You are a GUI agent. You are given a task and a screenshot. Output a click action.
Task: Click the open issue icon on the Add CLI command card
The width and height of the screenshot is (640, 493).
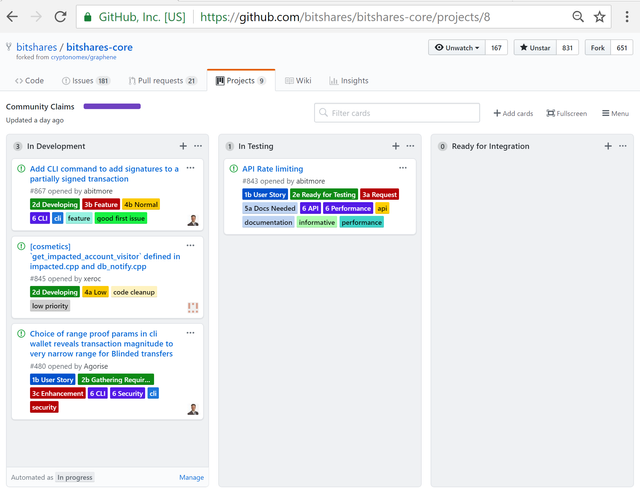click(21, 169)
